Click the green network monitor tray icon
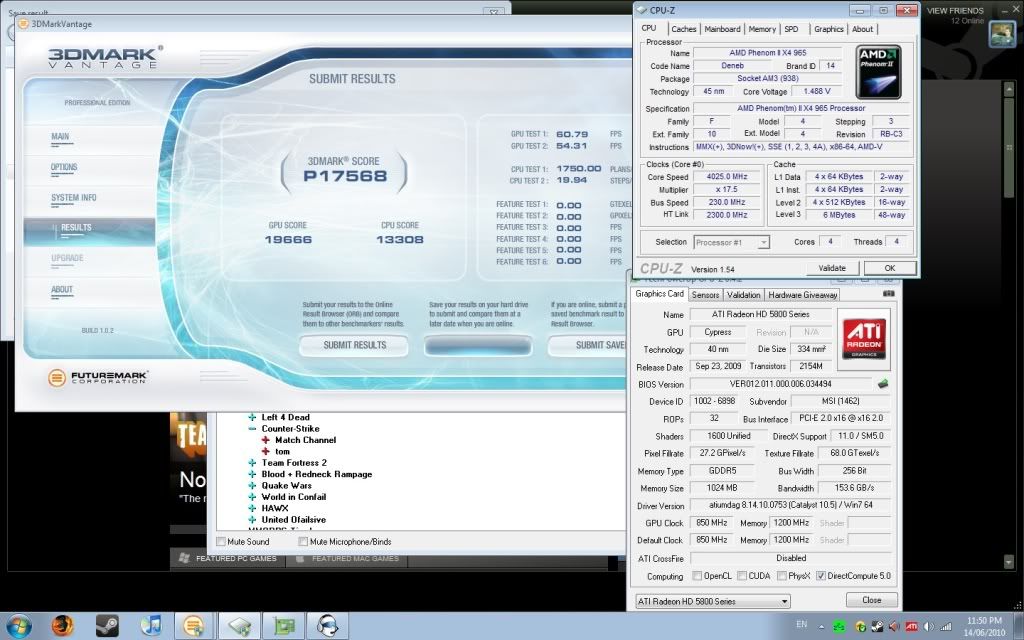Image resolution: width=1024 pixels, height=640 pixels. (840, 627)
